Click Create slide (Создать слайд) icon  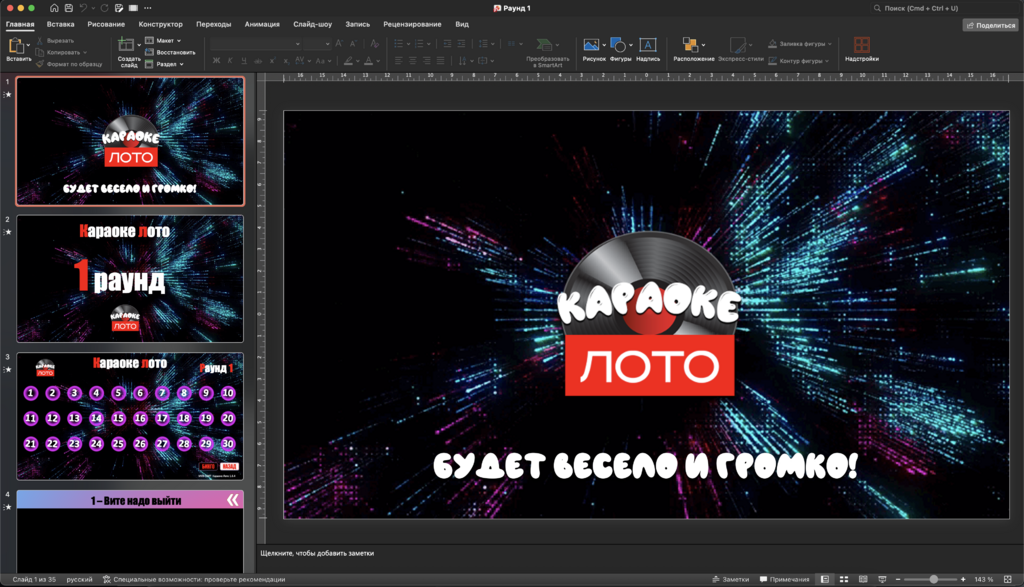tap(125, 45)
